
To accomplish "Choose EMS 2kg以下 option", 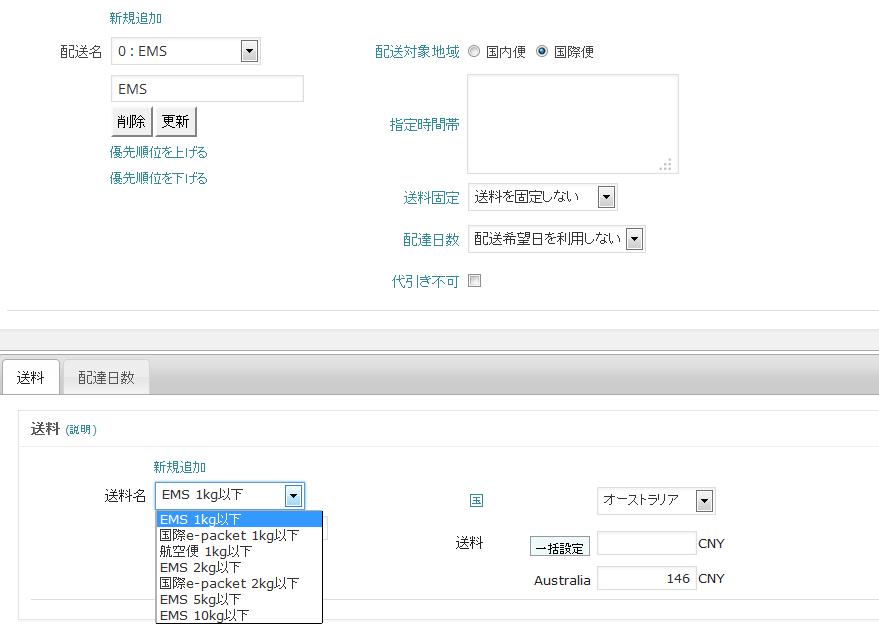I will click(x=239, y=567).
